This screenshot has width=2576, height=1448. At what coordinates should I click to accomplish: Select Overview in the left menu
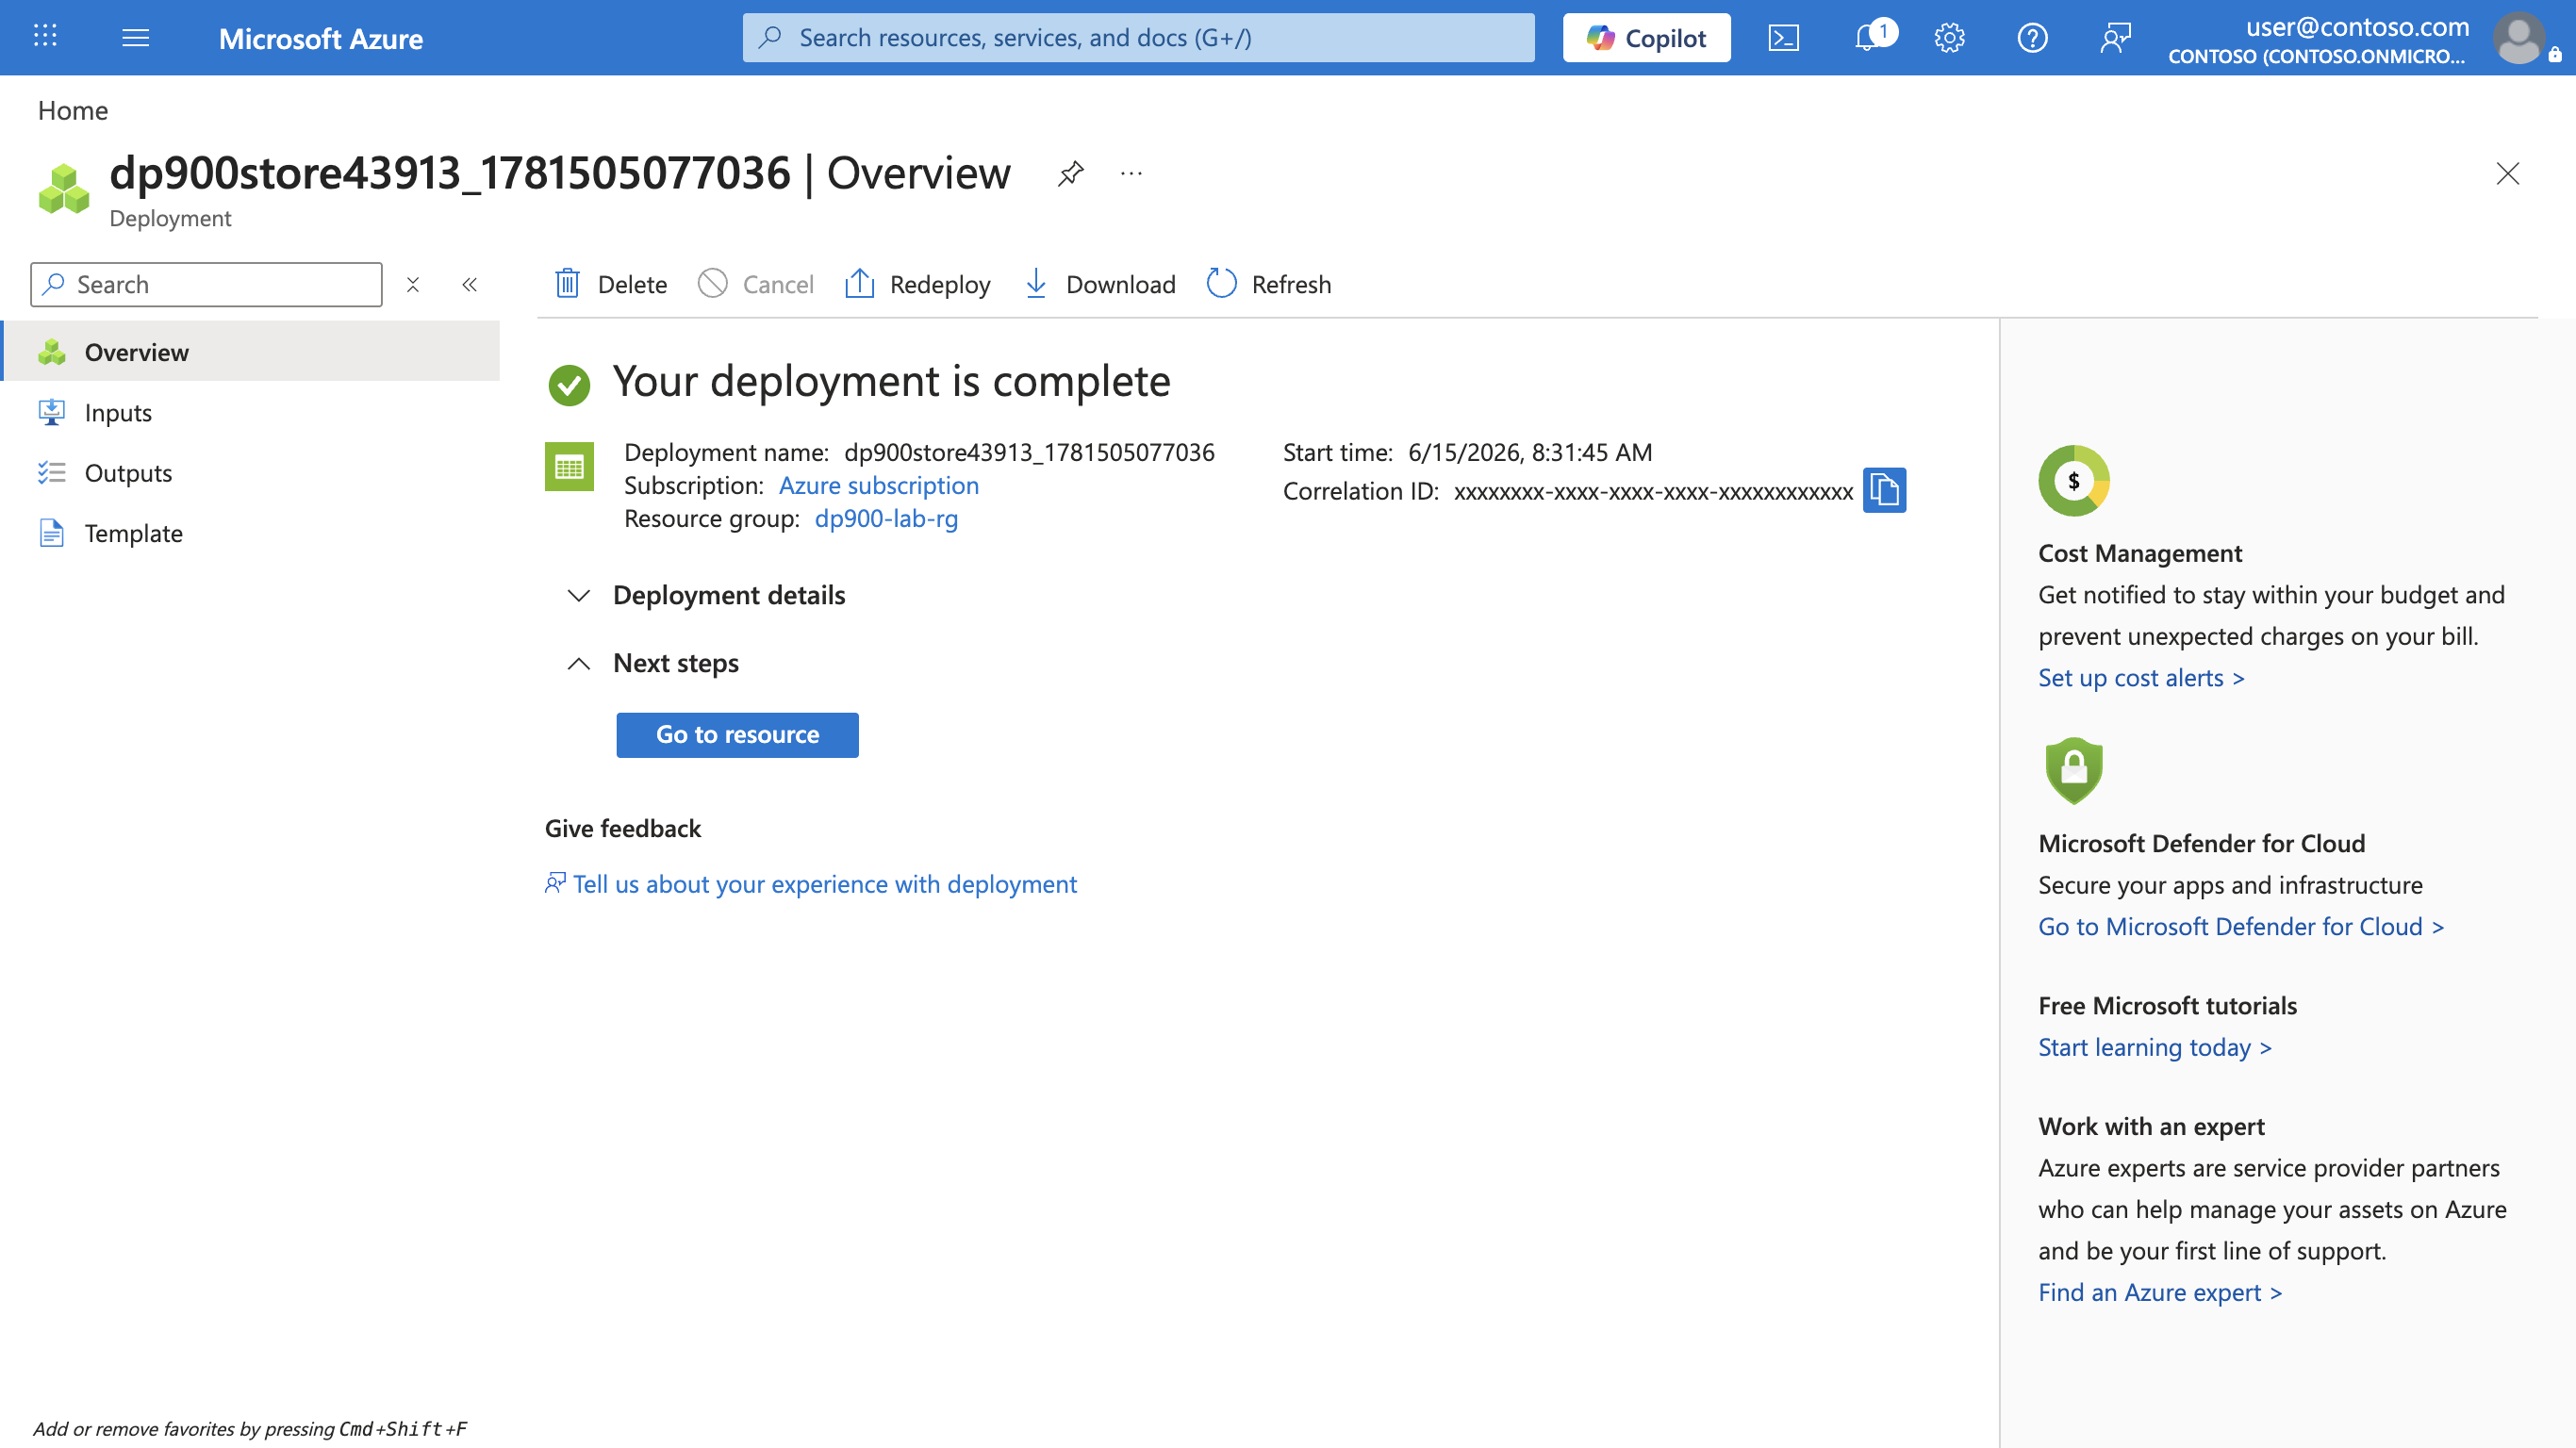click(251, 351)
